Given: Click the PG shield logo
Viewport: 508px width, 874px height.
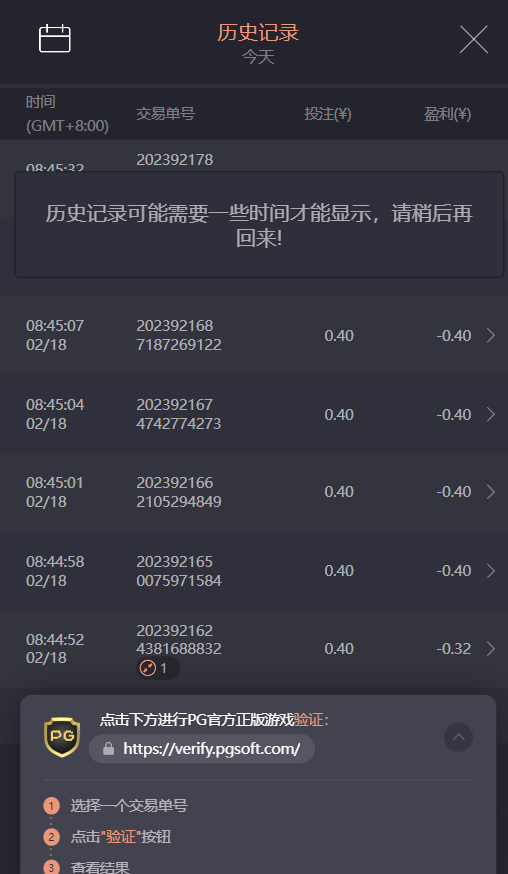Looking at the screenshot, I should pos(62,737).
